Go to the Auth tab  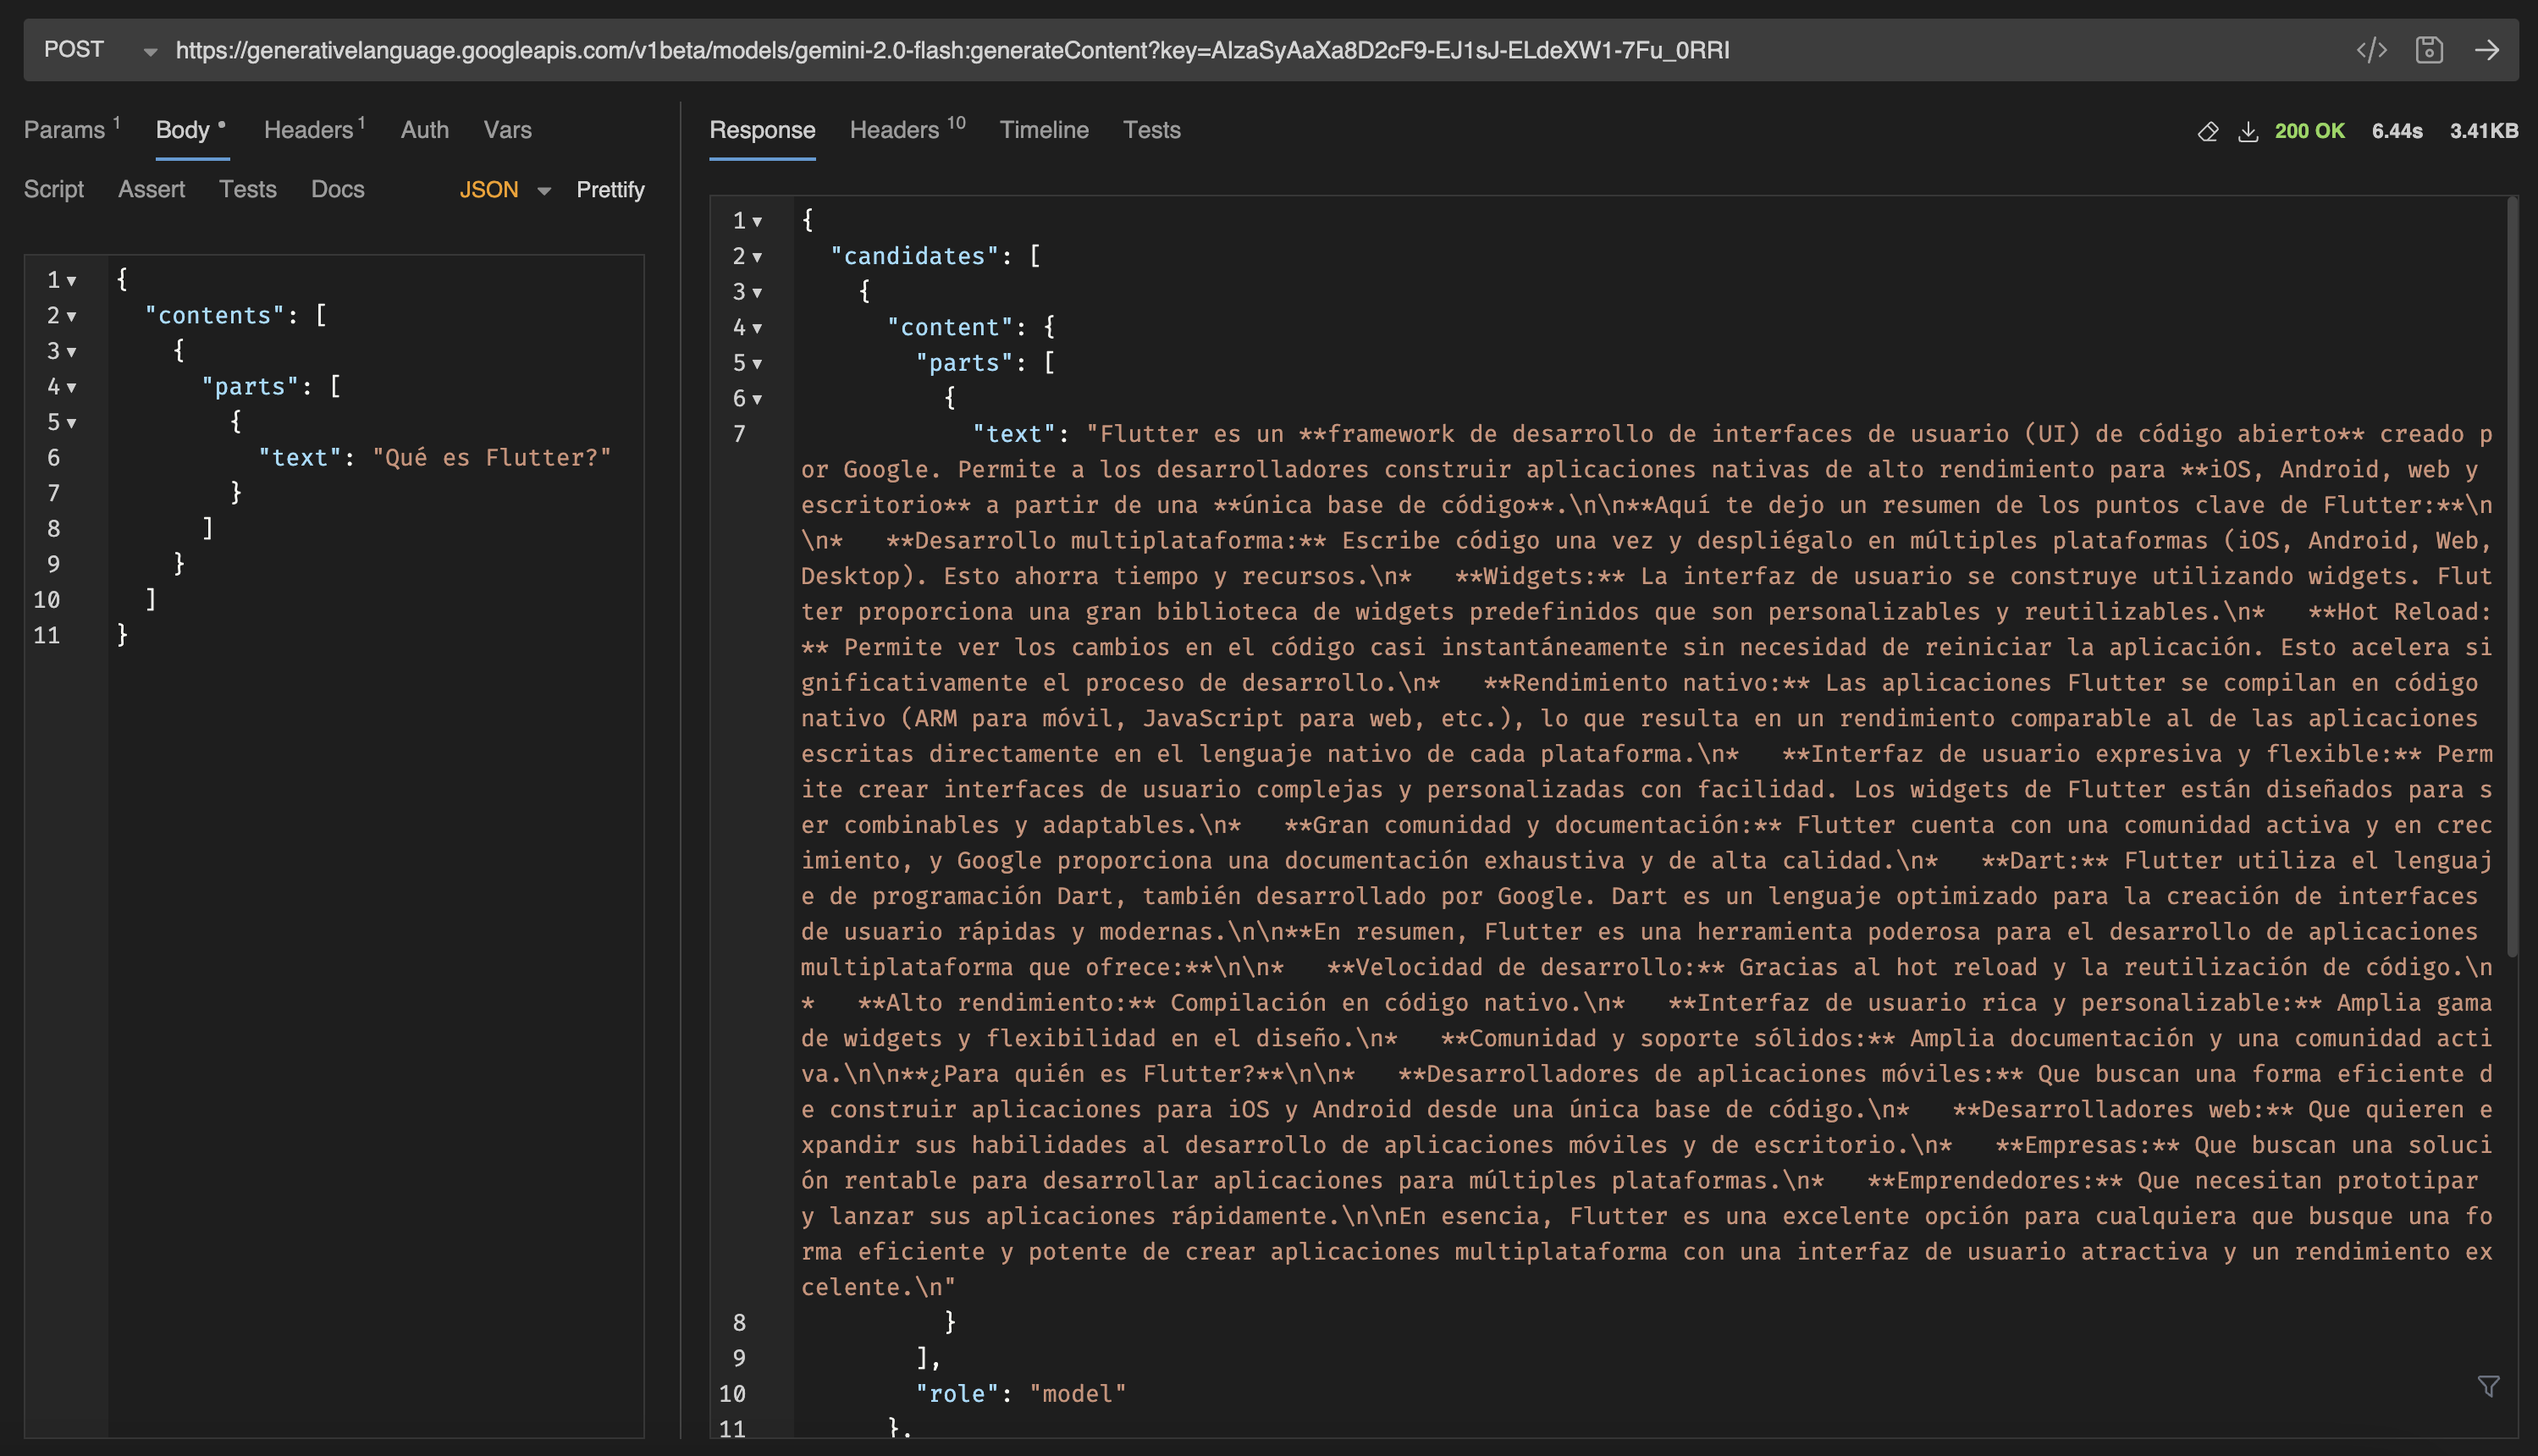point(425,130)
